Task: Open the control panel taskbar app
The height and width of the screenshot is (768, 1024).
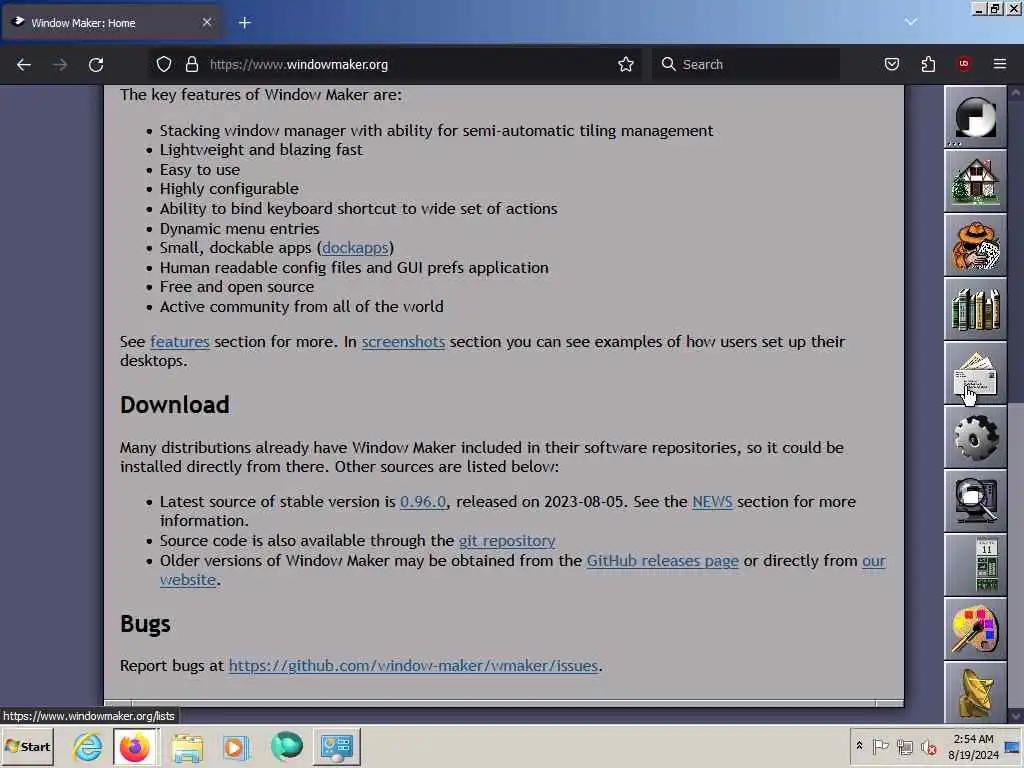Action: [x=336, y=746]
